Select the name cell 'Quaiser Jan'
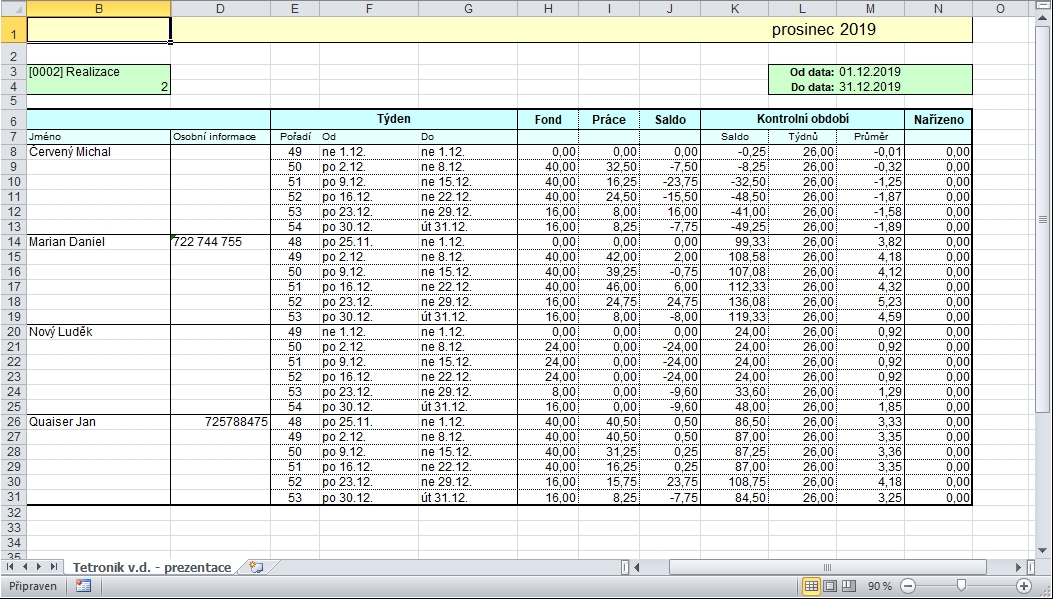The width and height of the screenshot is (1053, 599). coord(99,422)
